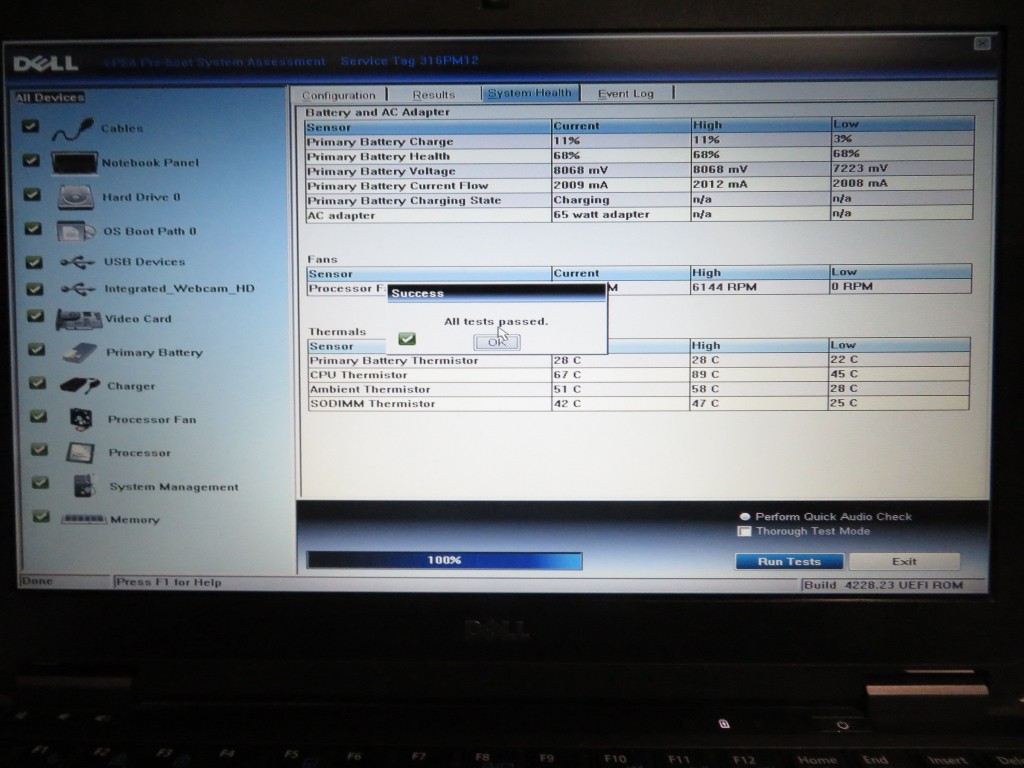Select the Processor Fan icon
This screenshot has height=768, width=1024.
(x=81, y=419)
